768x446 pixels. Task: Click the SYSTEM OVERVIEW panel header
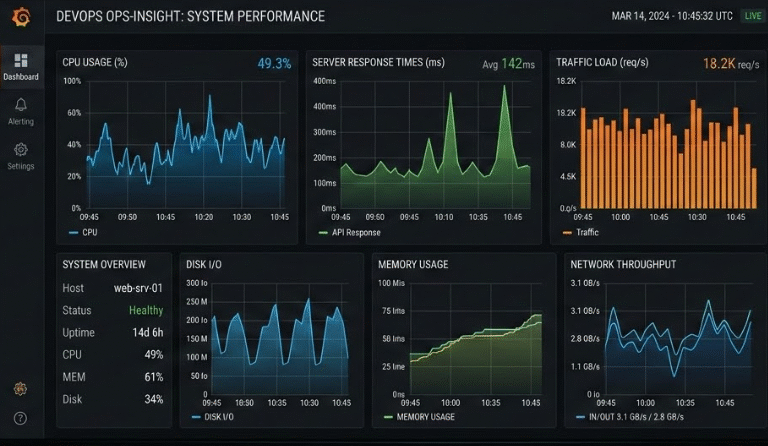coord(104,264)
